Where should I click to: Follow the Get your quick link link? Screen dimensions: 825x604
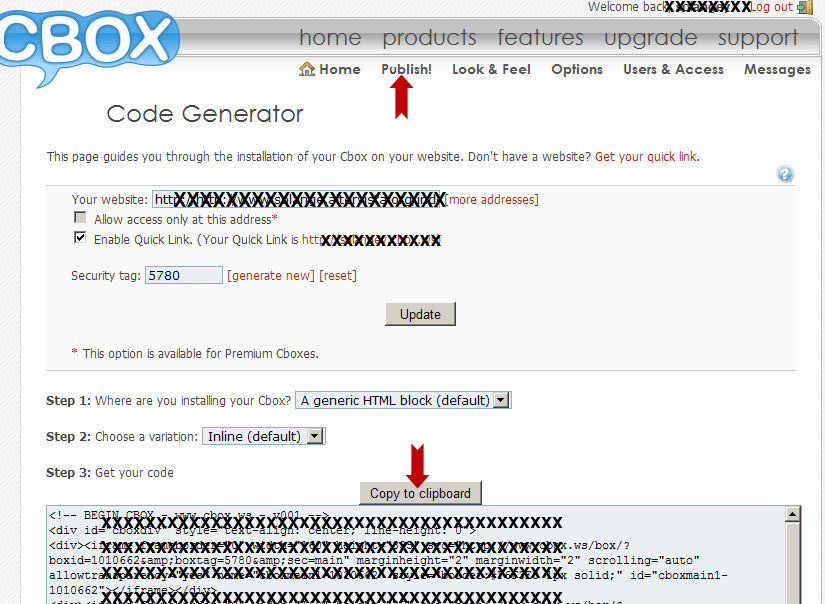coord(646,157)
